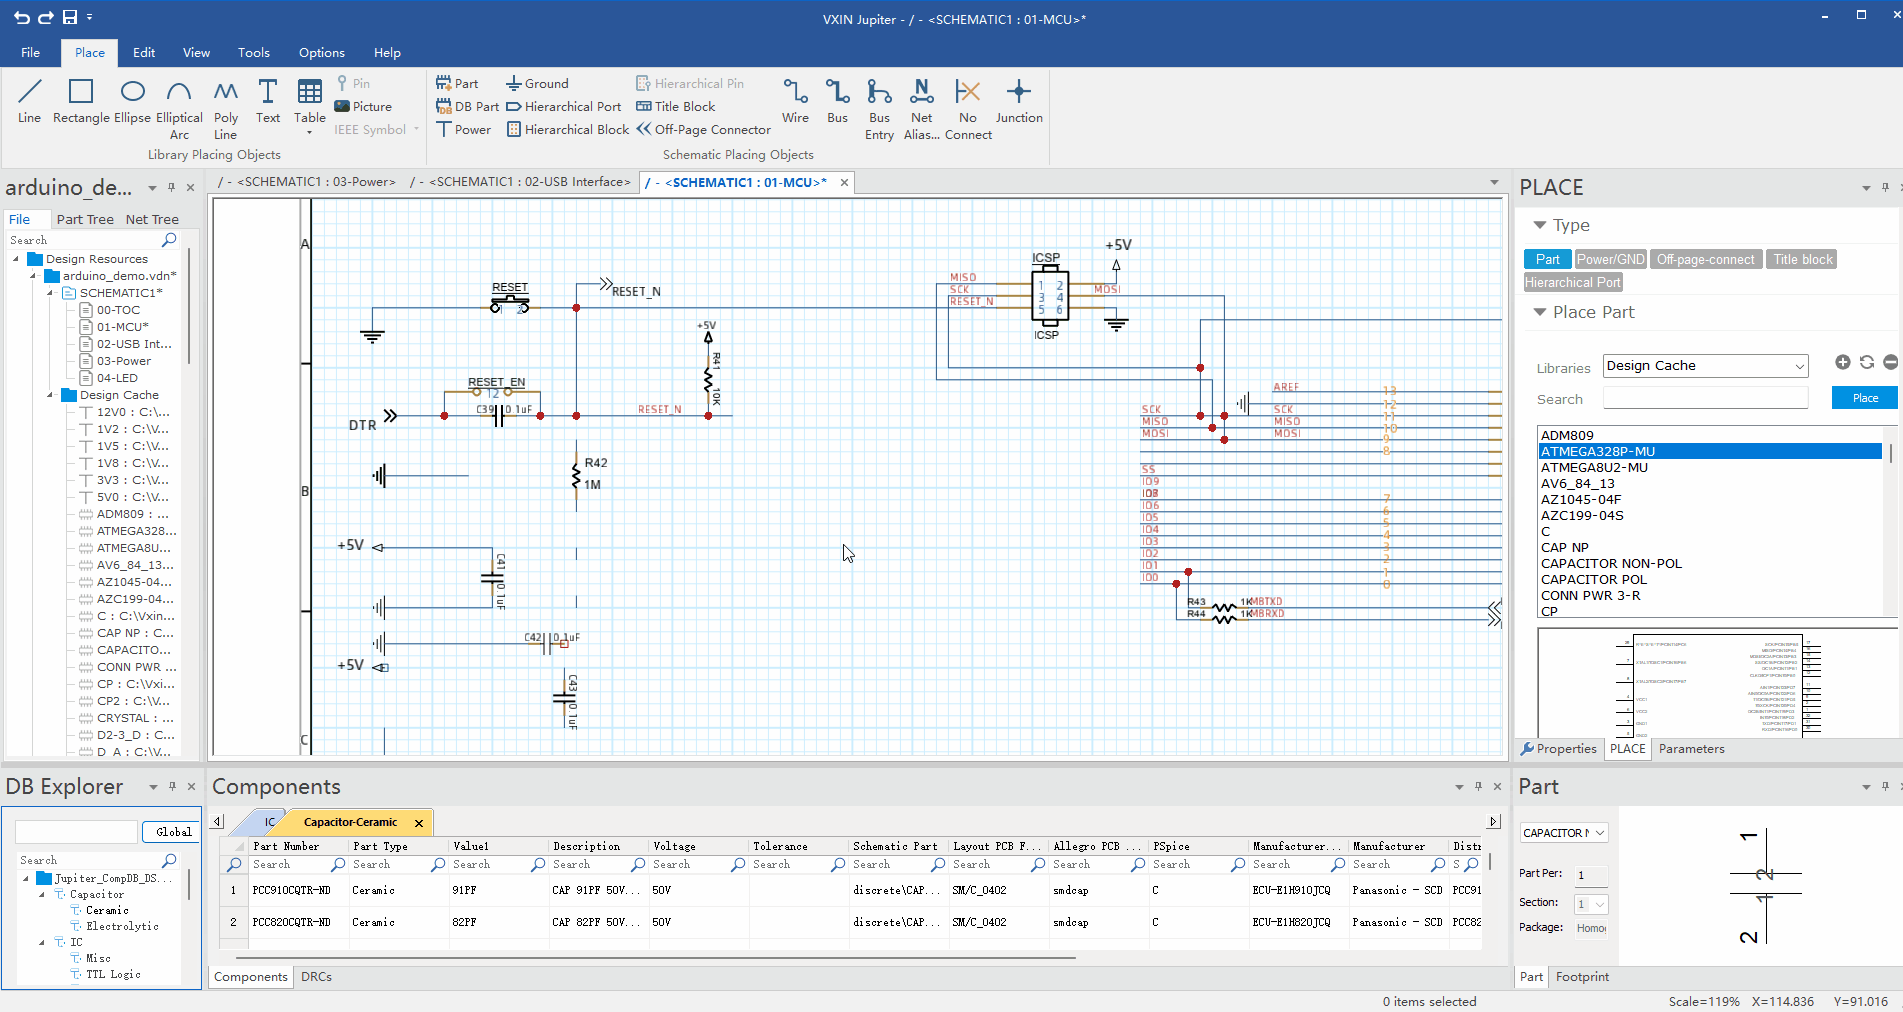The height and width of the screenshot is (1012, 1903).
Task: Click the Off-Page Connector icon
Action: click(644, 129)
